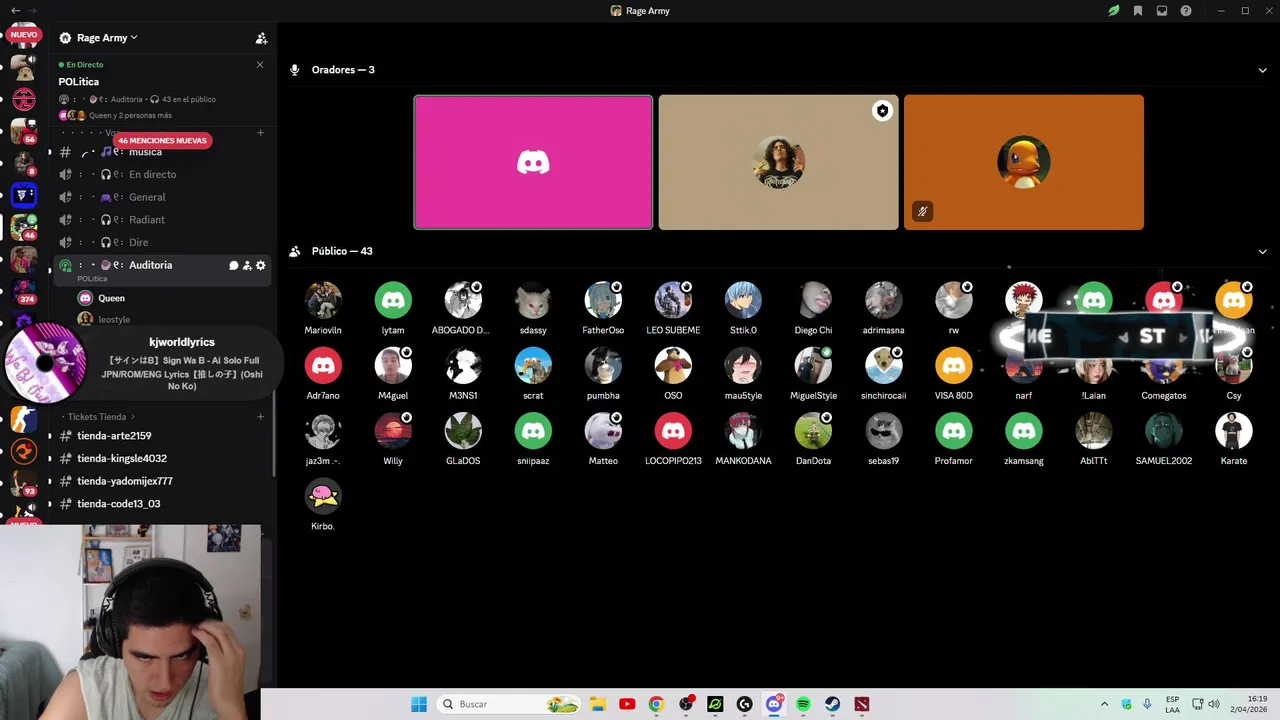Open the 46 menciones nuevas badge
The width and height of the screenshot is (1280, 720).
[x=162, y=140]
